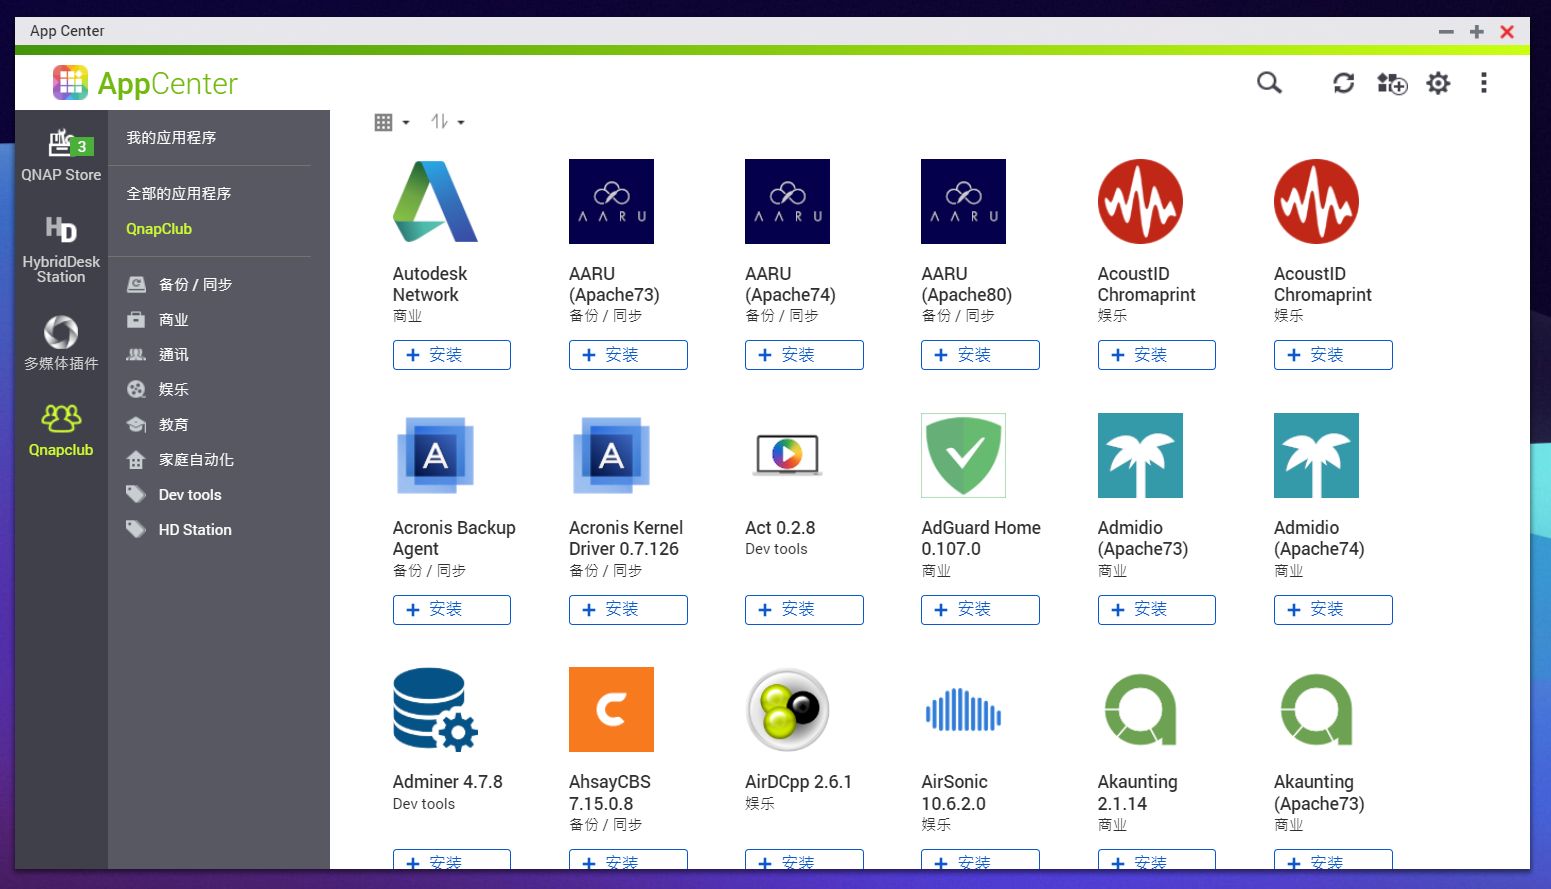
Task: Open the grid view mode dropdown
Action: [391, 122]
